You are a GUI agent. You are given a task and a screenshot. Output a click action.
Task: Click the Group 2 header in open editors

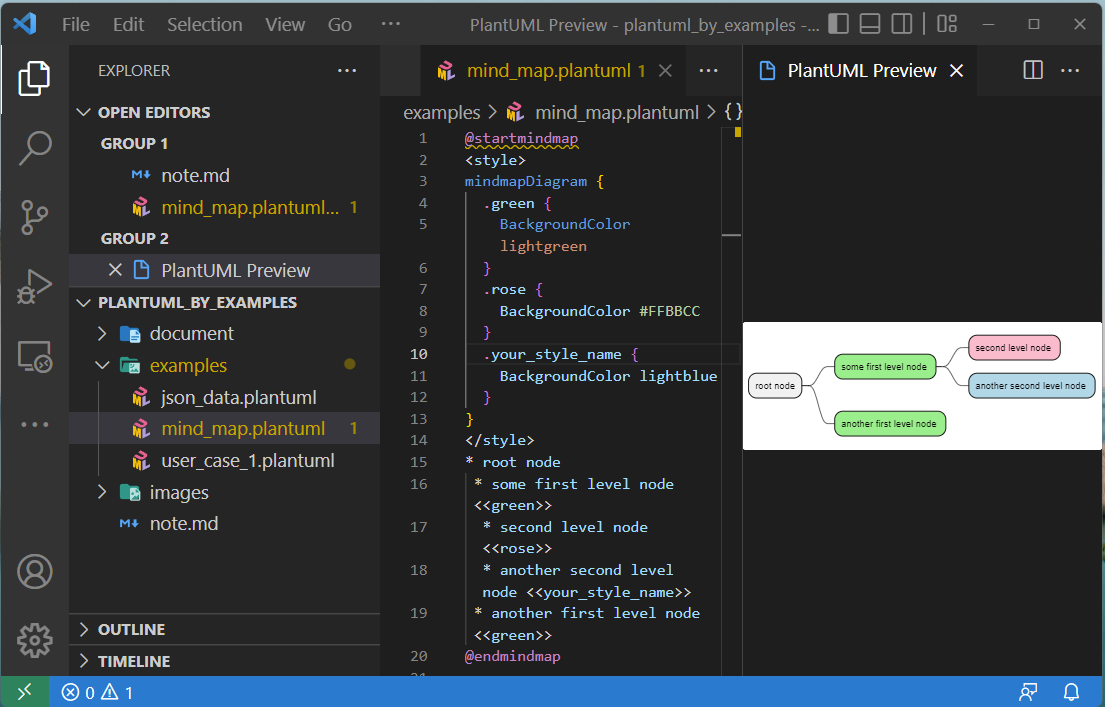[135, 238]
